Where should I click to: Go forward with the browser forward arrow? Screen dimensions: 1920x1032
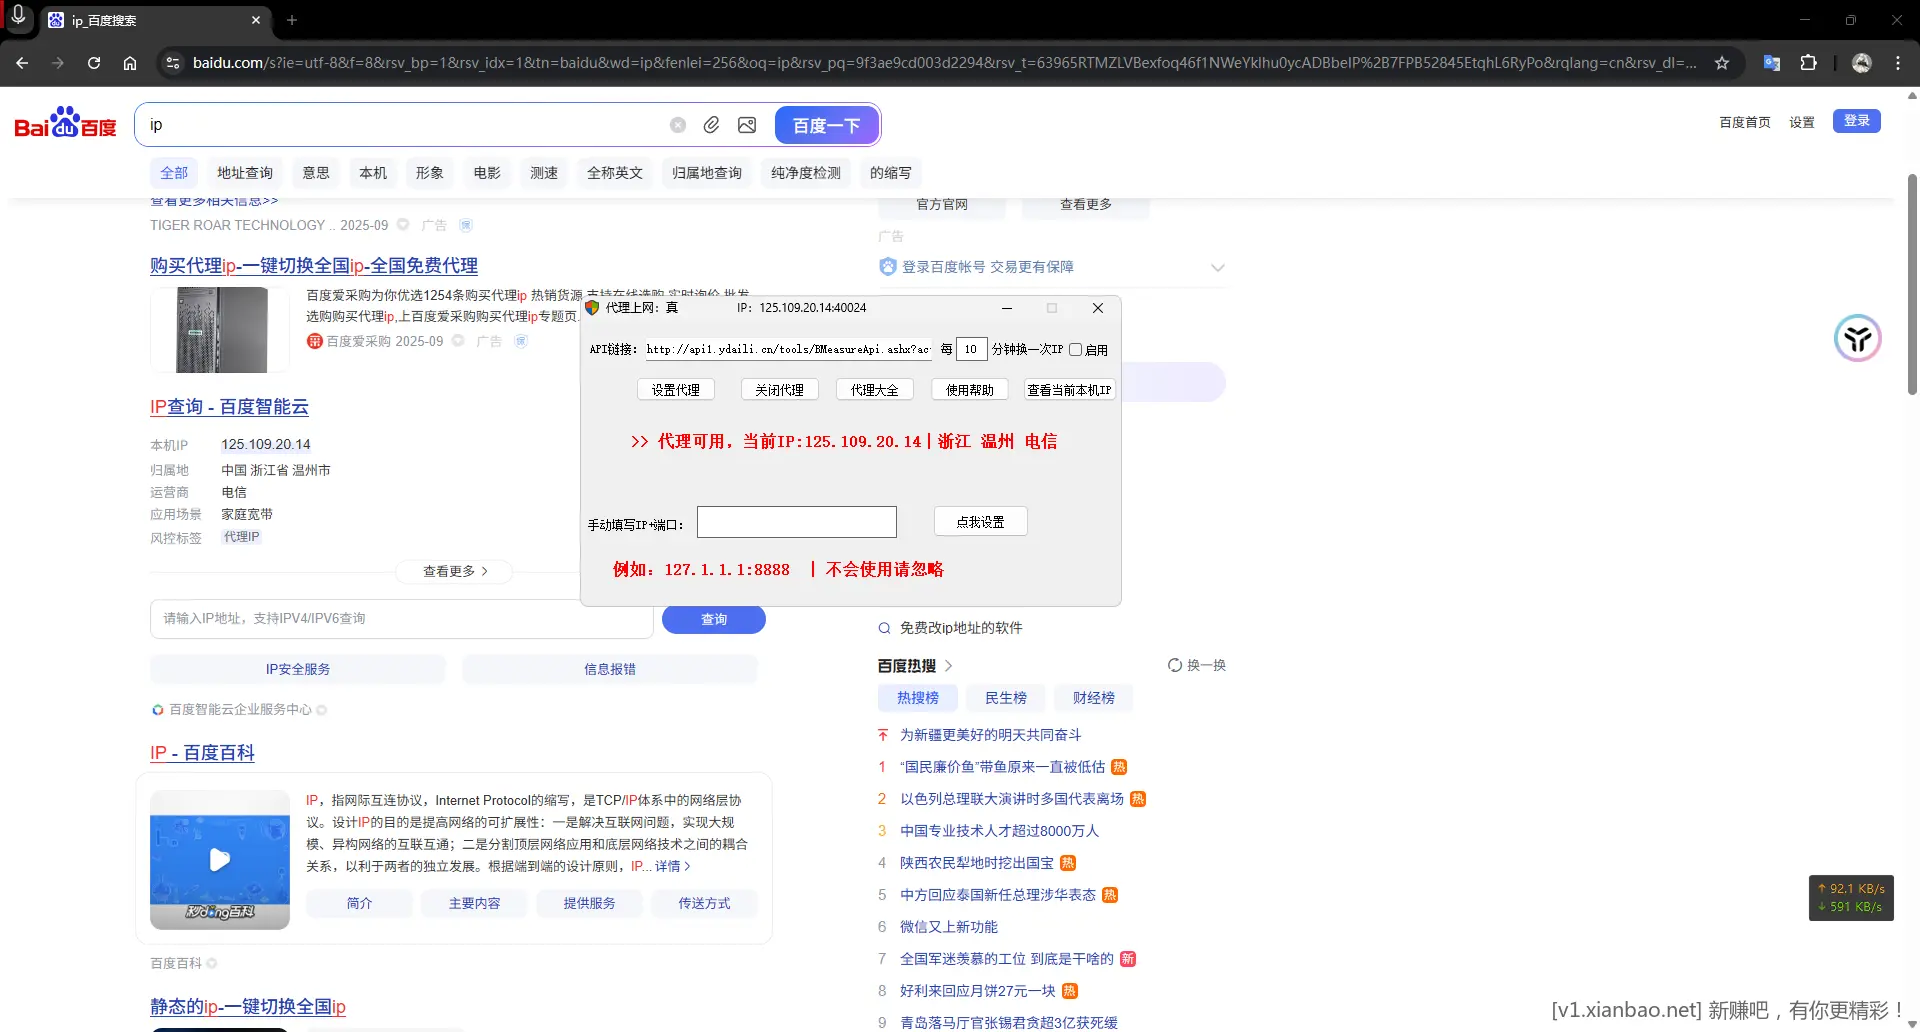pos(58,62)
